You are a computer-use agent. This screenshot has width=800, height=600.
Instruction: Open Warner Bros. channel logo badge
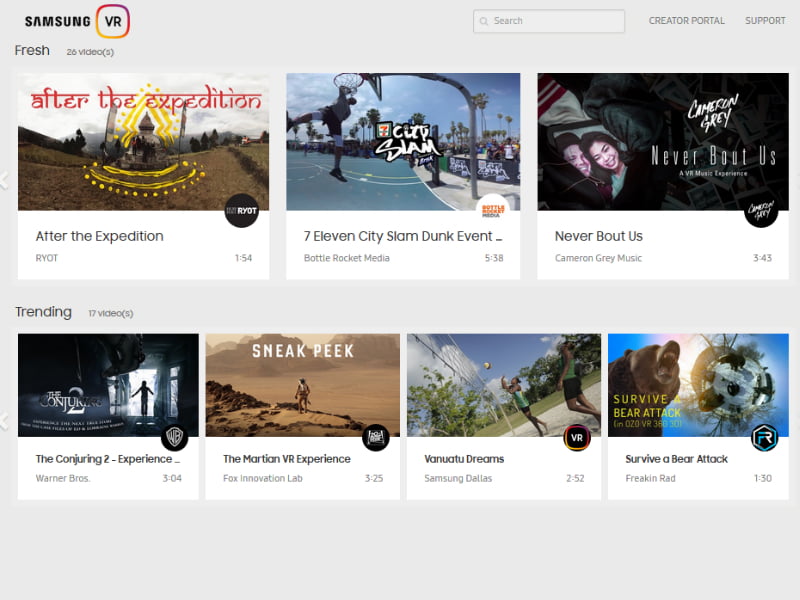pyautogui.click(x=175, y=437)
